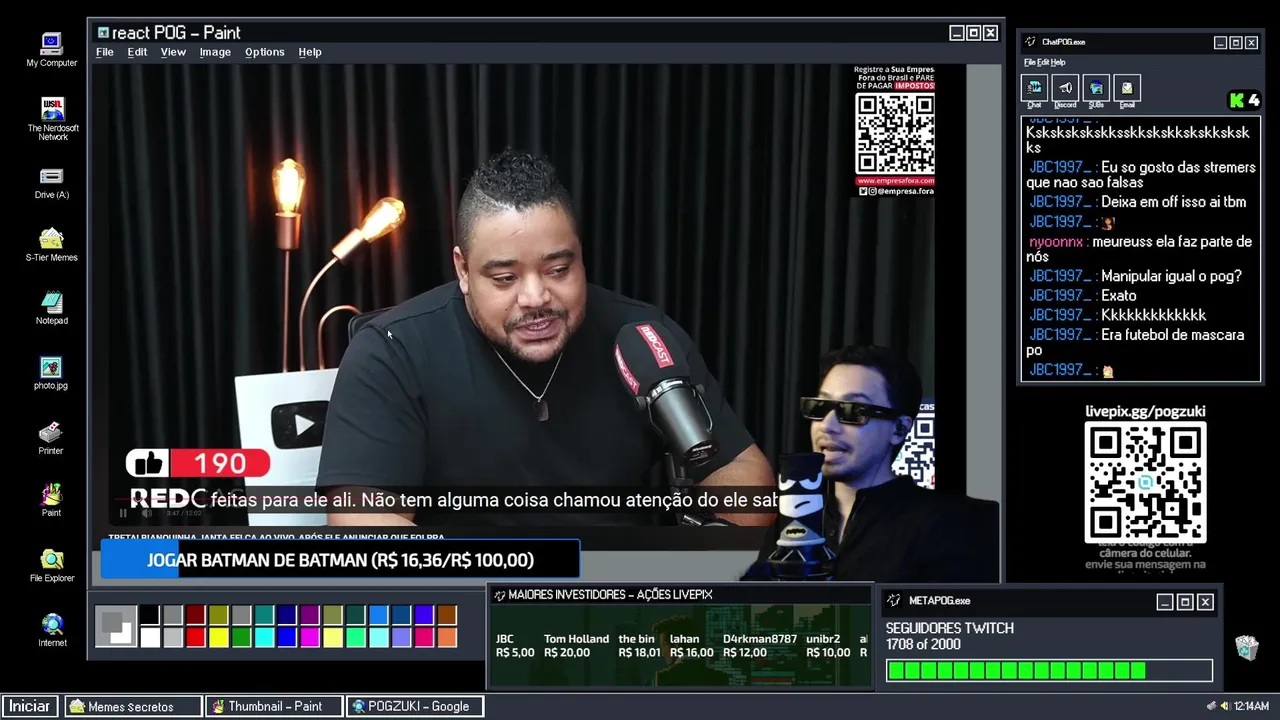
Task: Select the bright red color swatch
Action: [x=196, y=637]
